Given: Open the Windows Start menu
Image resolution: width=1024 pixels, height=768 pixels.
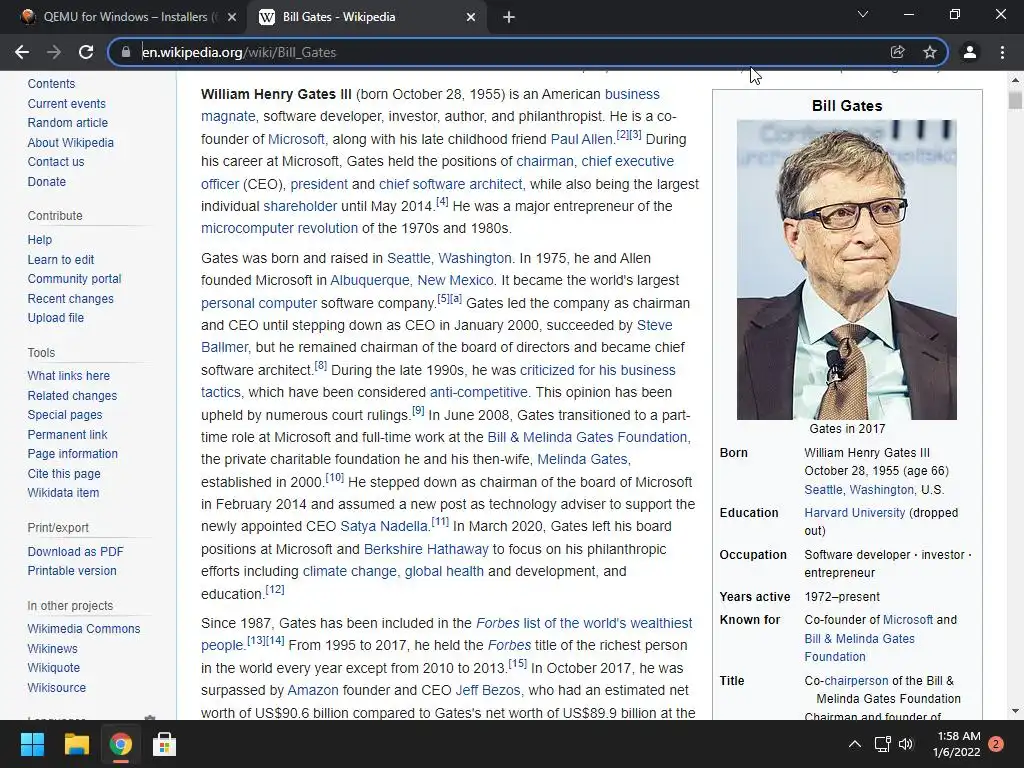Looking at the screenshot, I should point(32,744).
